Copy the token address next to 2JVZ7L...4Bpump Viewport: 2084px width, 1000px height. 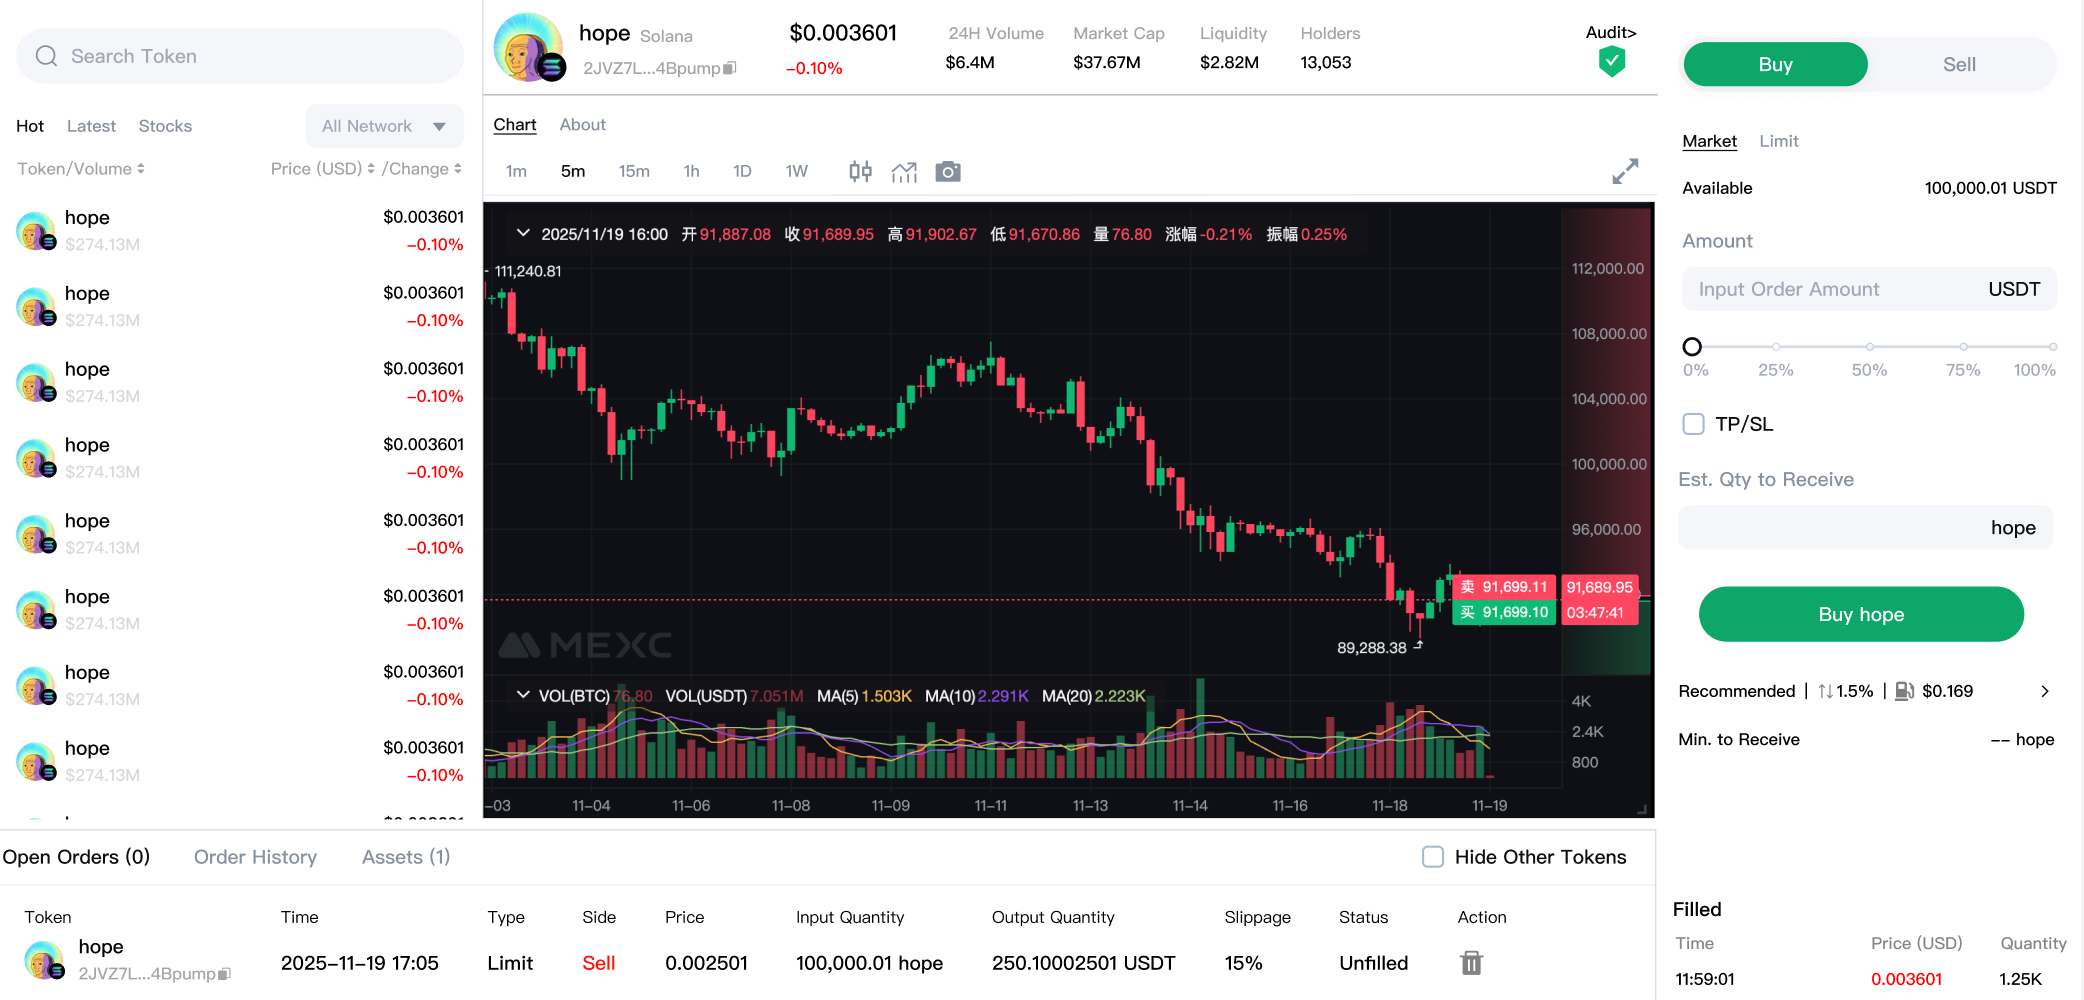point(730,68)
